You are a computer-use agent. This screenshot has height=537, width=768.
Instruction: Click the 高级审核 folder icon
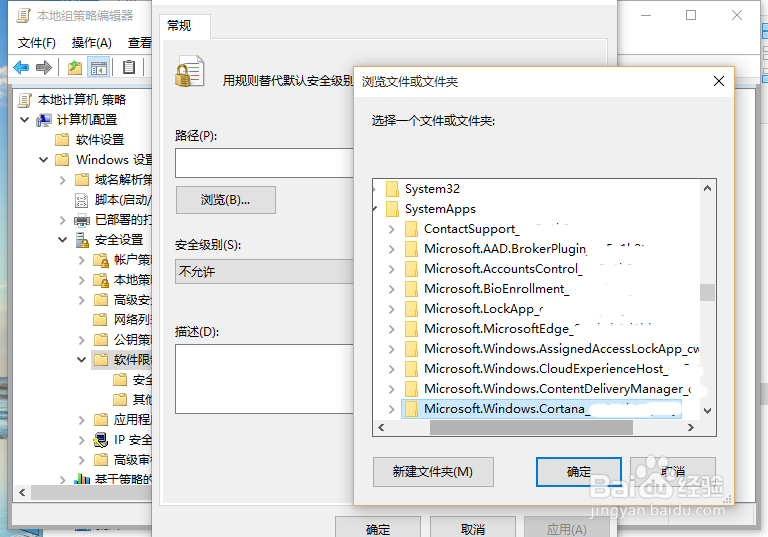(100, 460)
